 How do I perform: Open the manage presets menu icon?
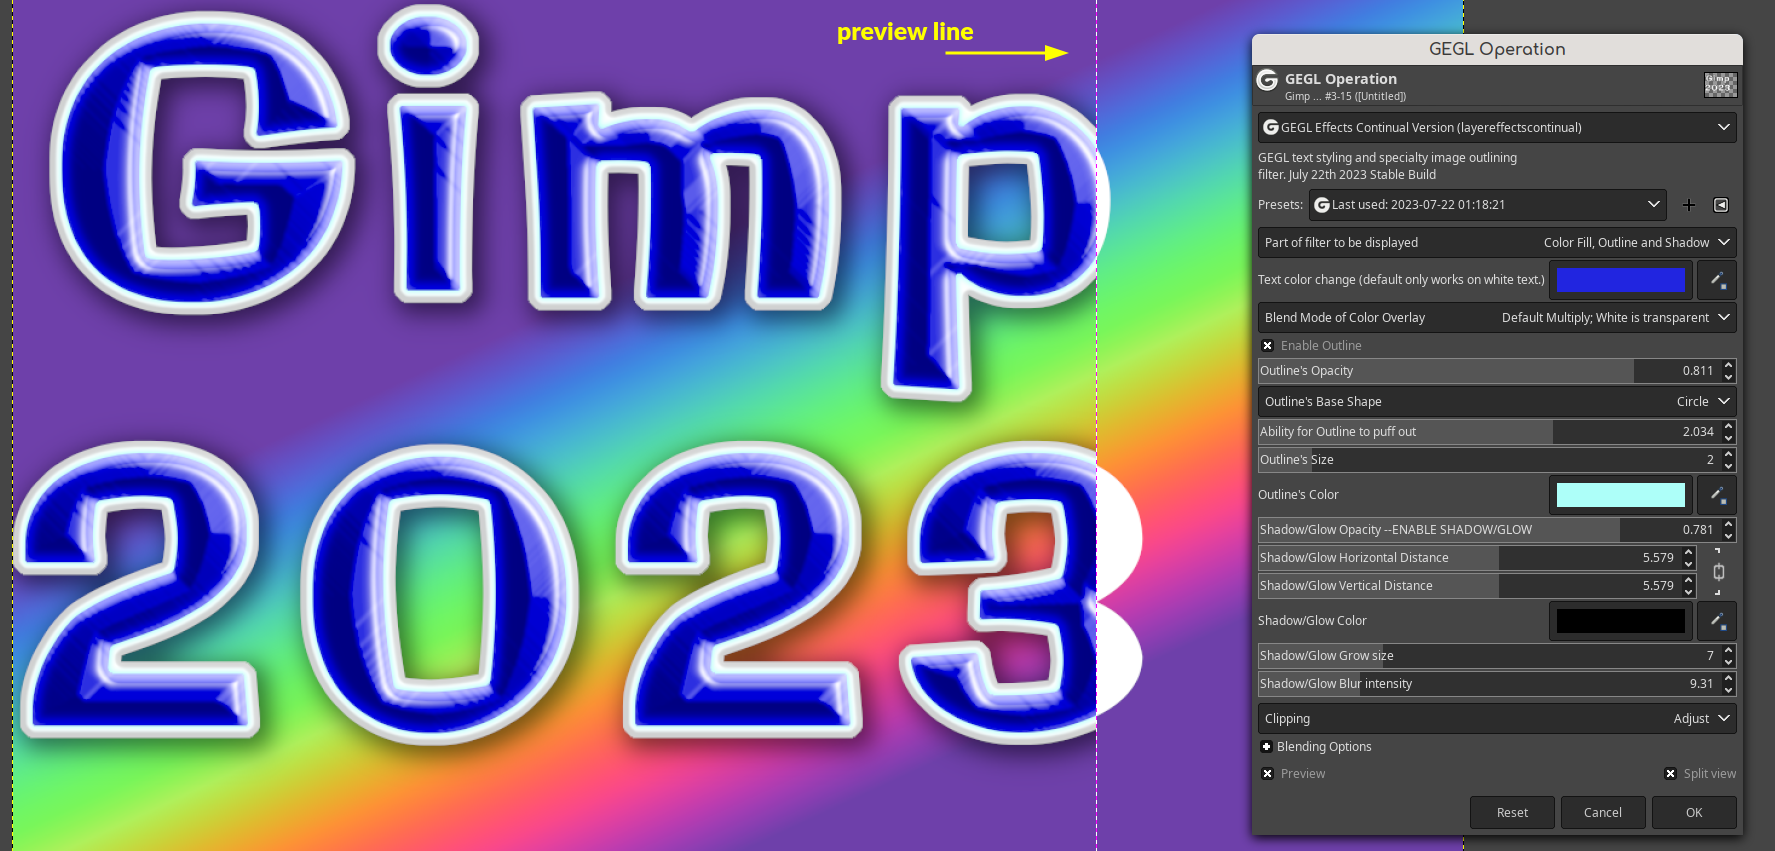pos(1721,205)
